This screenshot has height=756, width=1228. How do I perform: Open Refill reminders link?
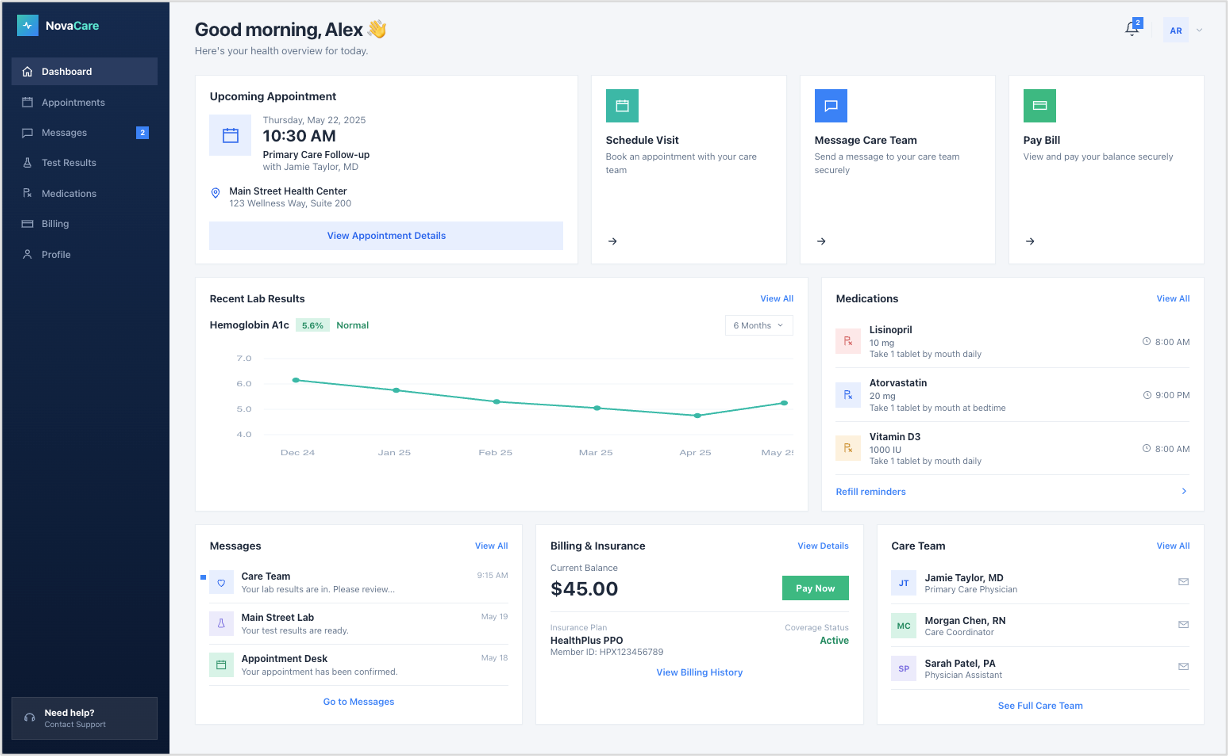pos(871,491)
